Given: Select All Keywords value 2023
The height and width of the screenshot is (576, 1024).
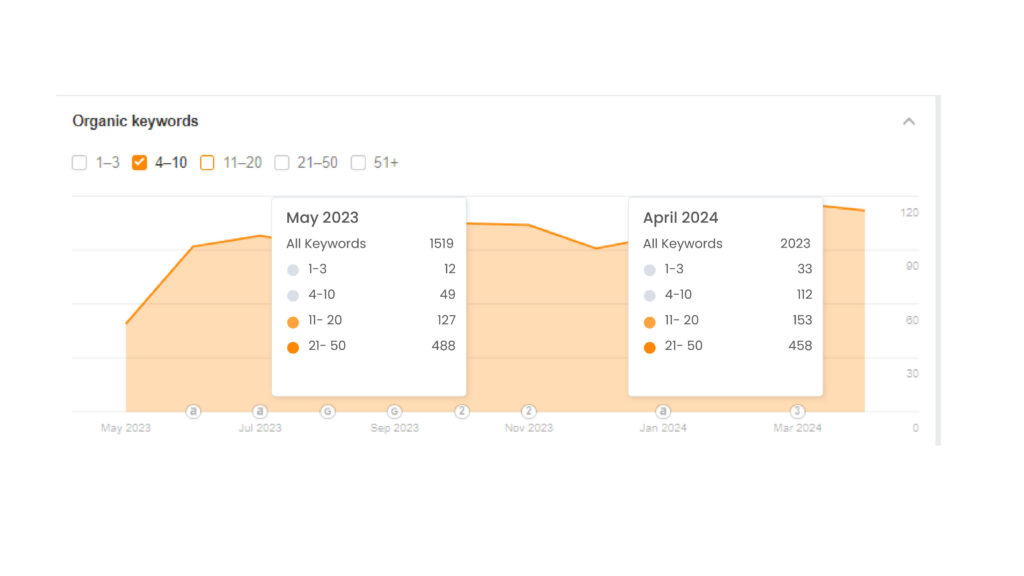Looking at the screenshot, I should coord(795,244).
